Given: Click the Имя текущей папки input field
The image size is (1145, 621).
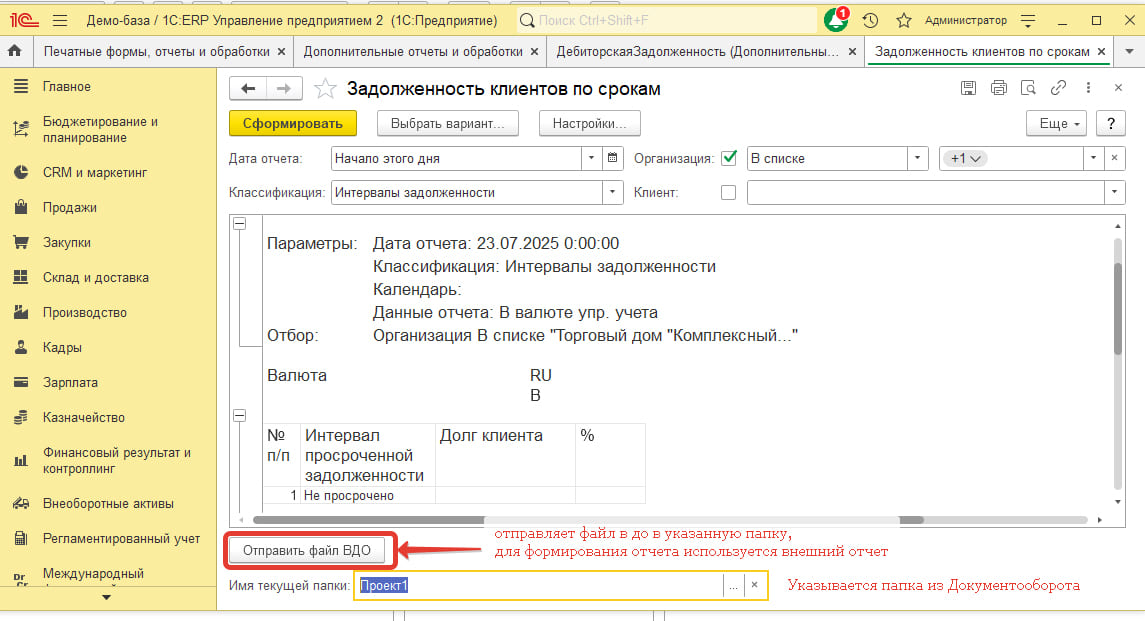Looking at the screenshot, I should tap(538, 586).
